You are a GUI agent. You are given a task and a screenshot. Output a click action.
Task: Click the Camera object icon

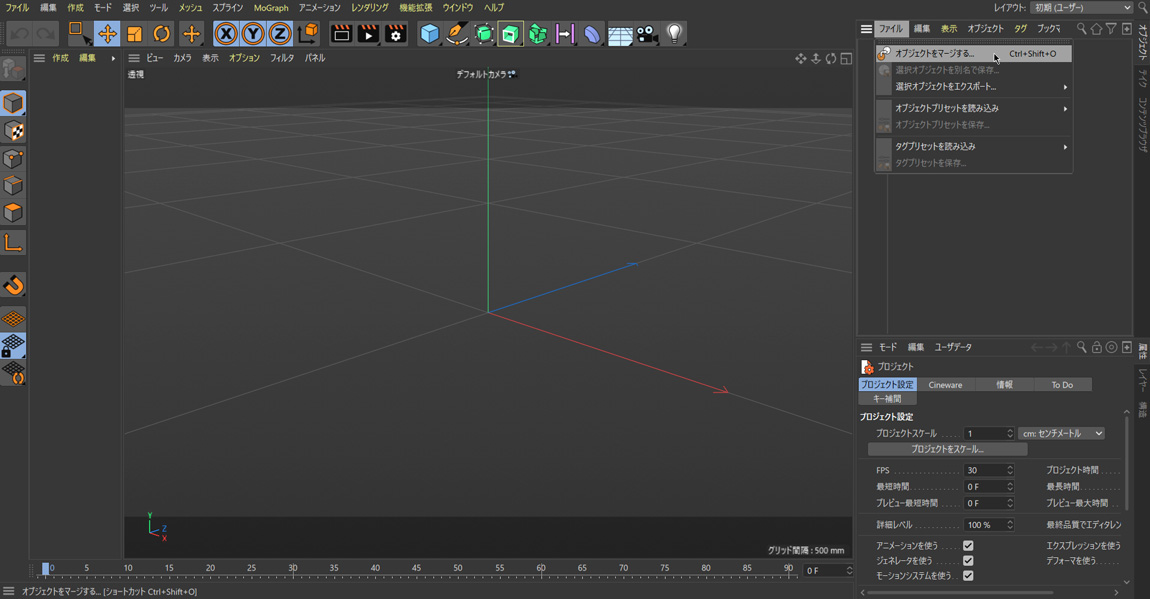click(647, 34)
